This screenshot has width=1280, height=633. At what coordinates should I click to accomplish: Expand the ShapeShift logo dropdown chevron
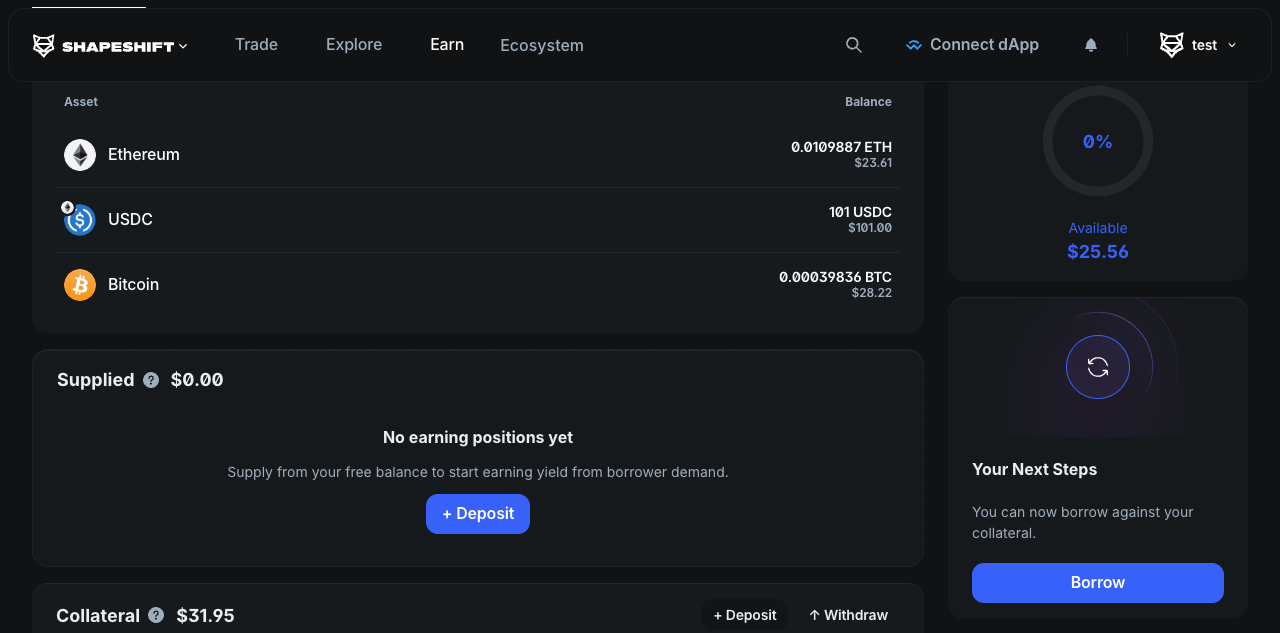[x=183, y=46]
